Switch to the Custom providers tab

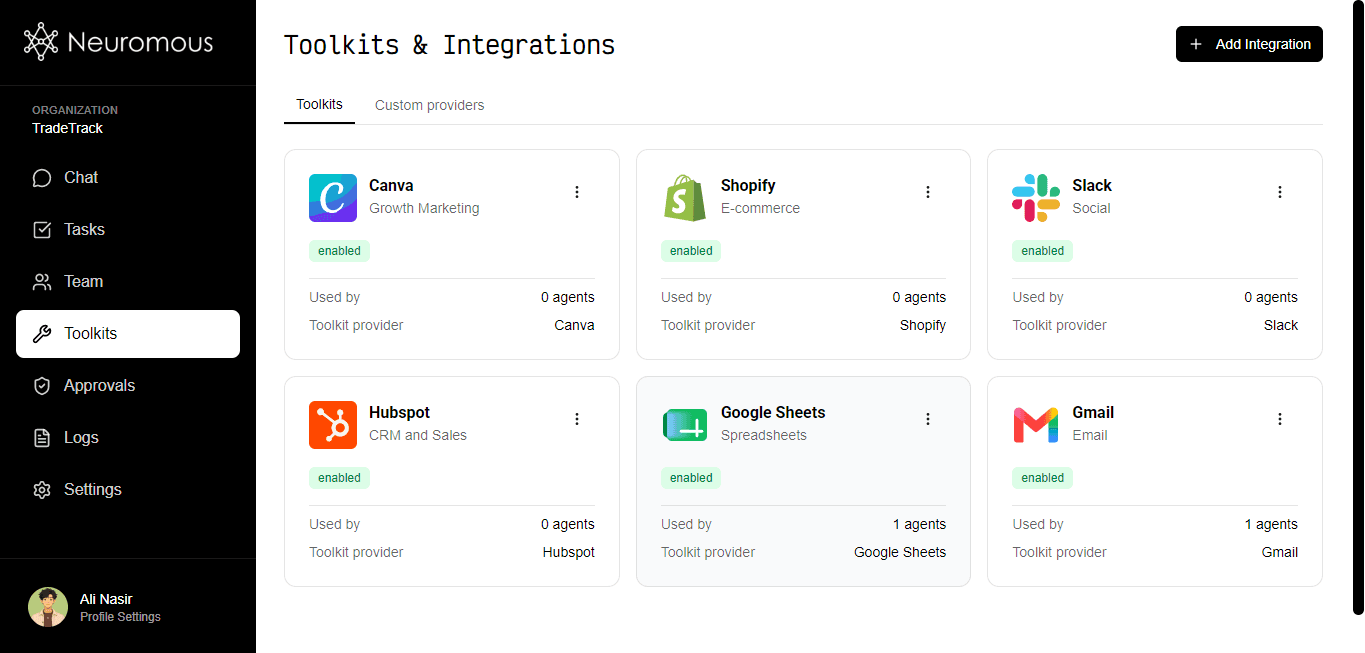(x=430, y=105)
